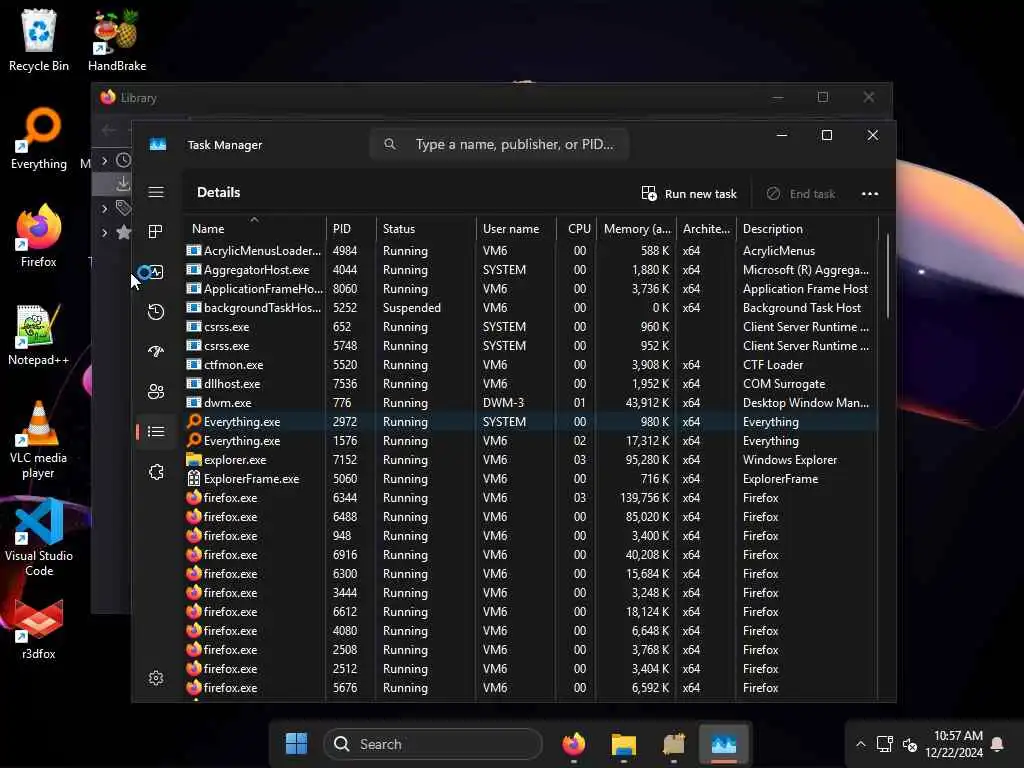
Task: Select VLC media player desktop shortcut
Action: [39, 439]
